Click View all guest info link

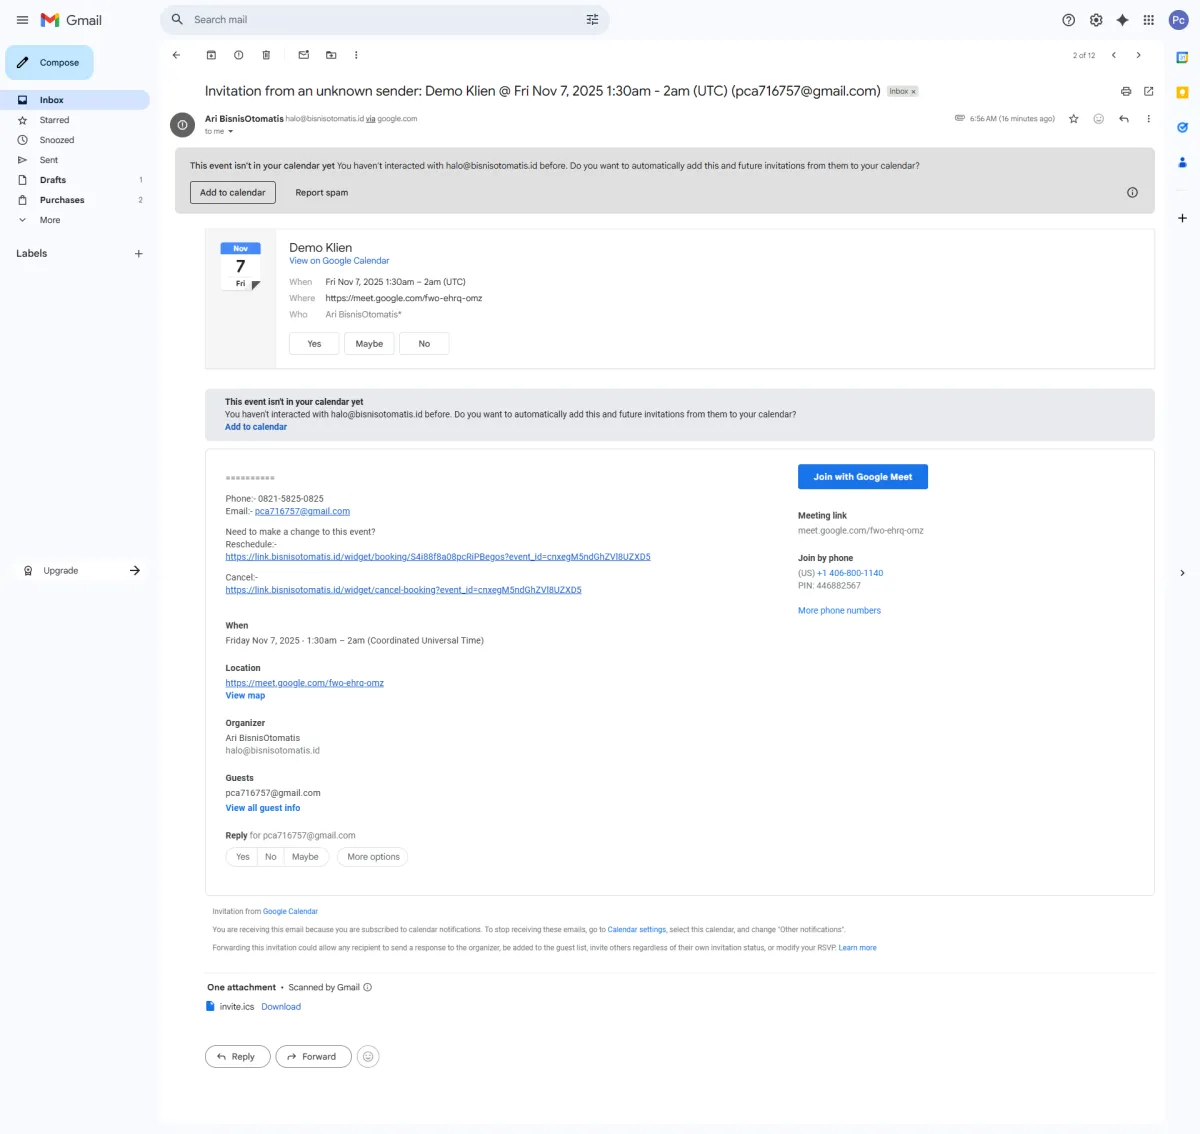tap(263, 808)
